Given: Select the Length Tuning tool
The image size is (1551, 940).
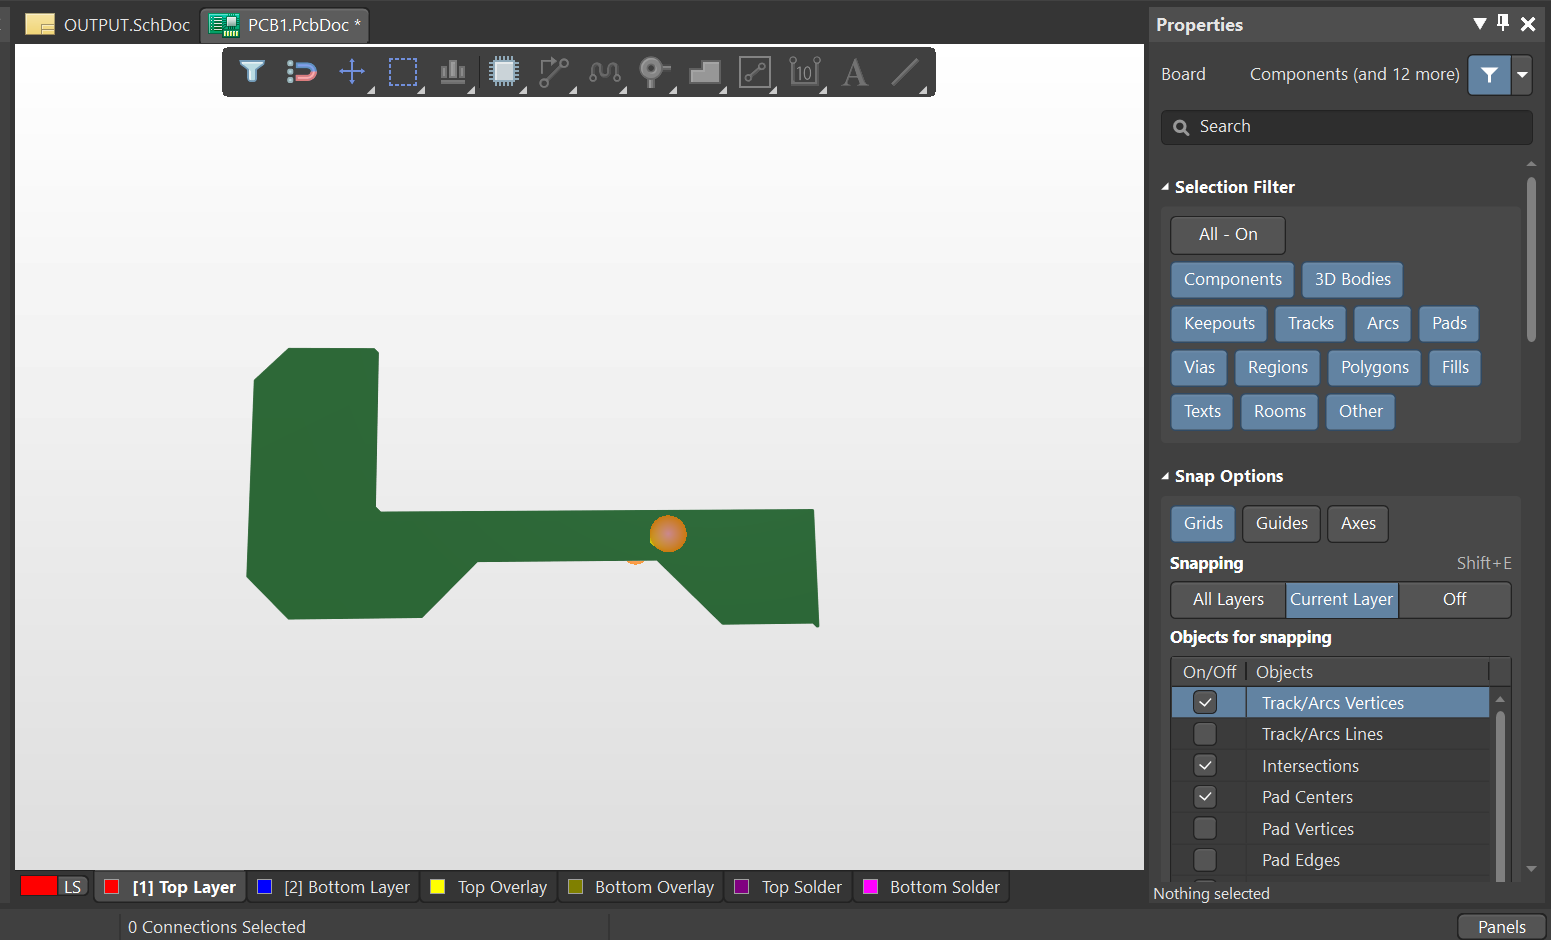Looking at the screenshot, I should [604, 72].
